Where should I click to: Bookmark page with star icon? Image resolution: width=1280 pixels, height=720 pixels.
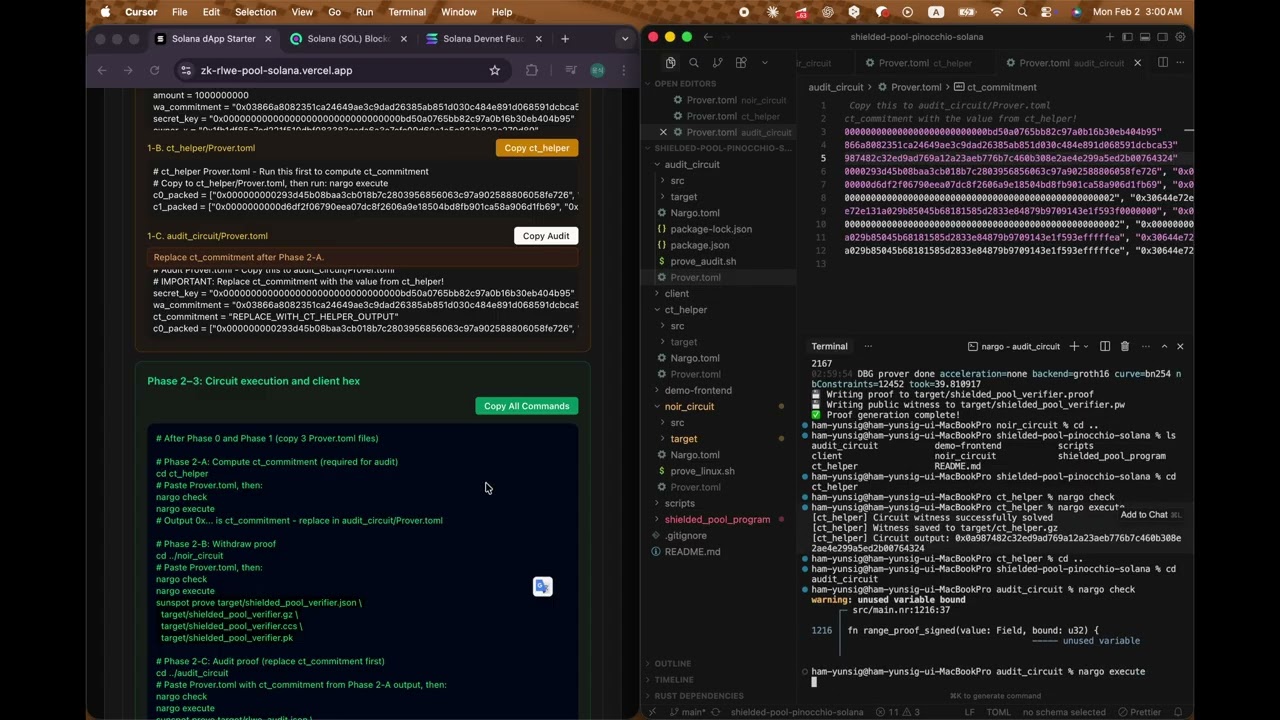click(x=494, y=70)
